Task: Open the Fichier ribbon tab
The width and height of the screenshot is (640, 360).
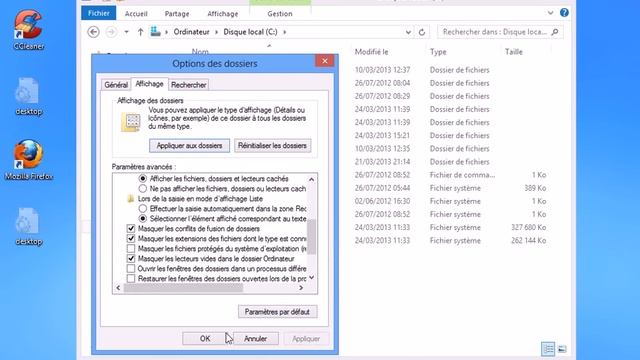Action: [98, 13]
